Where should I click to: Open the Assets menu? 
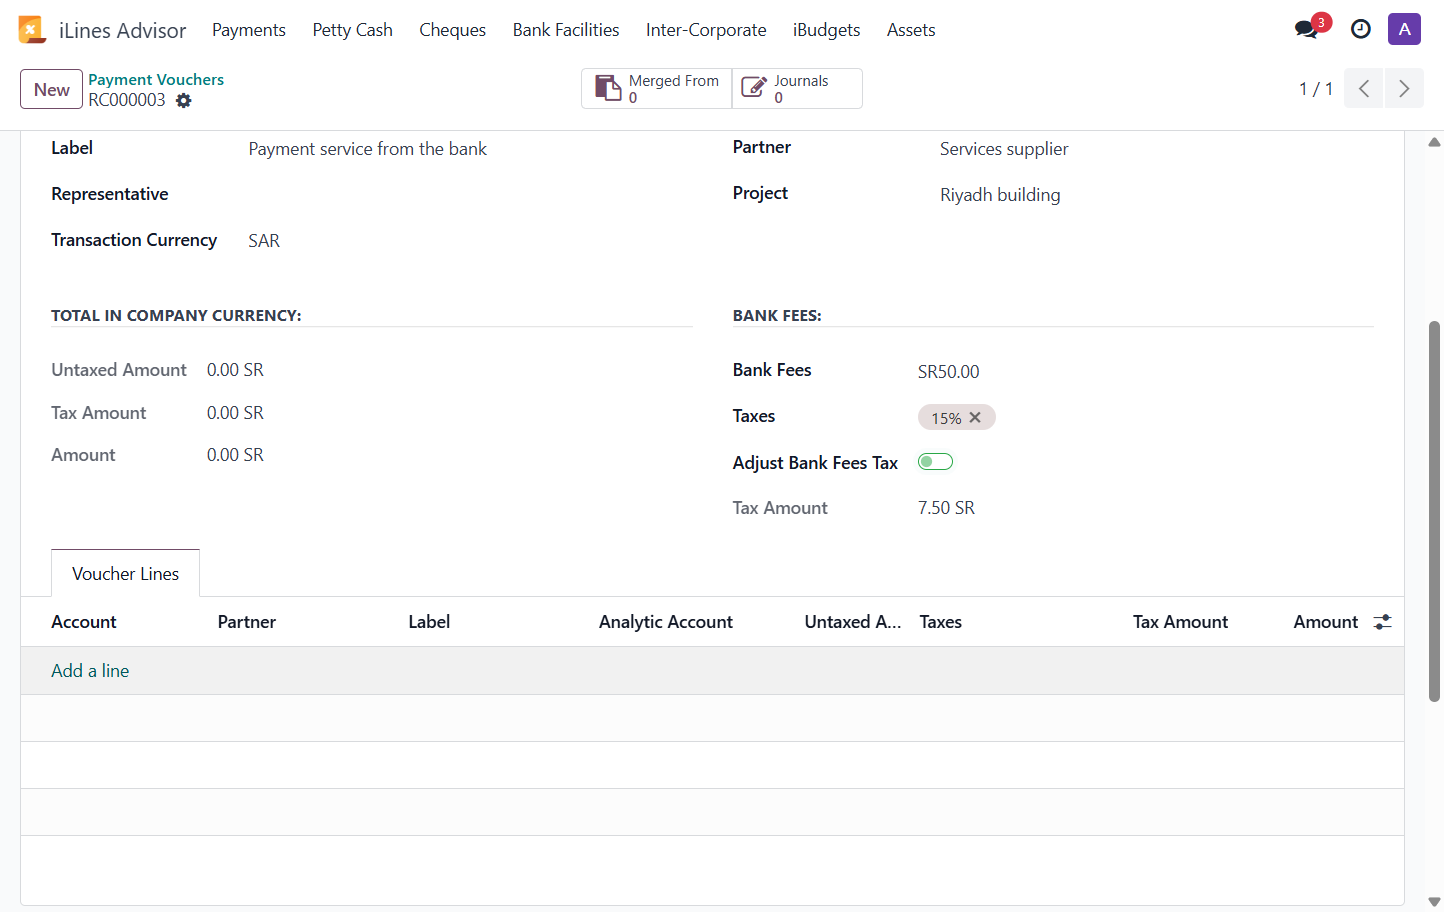pyautogui.click(x=911, y=30)
